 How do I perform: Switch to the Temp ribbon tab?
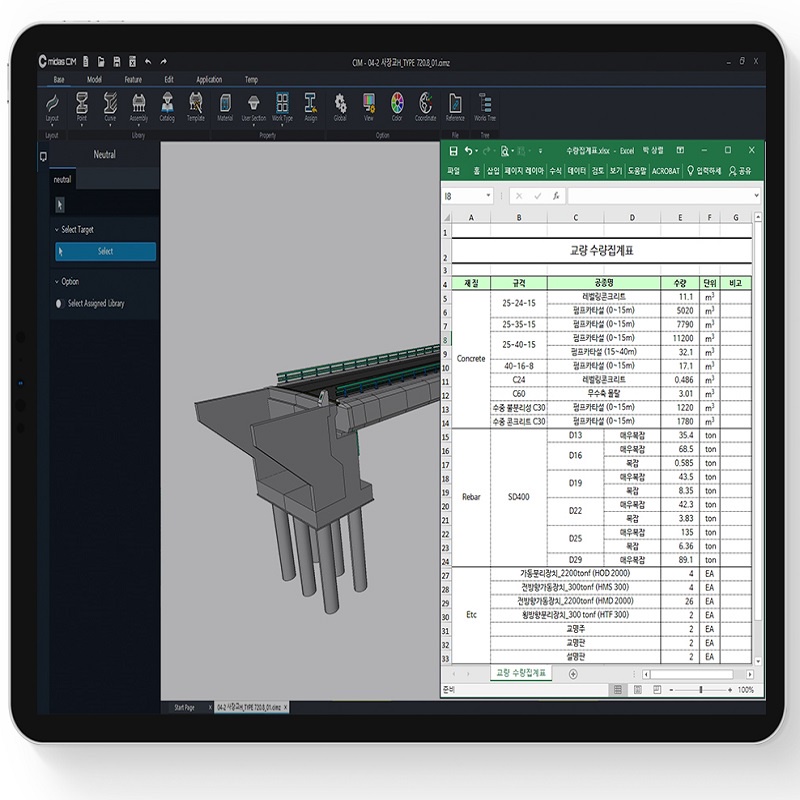tap(251, 80)
